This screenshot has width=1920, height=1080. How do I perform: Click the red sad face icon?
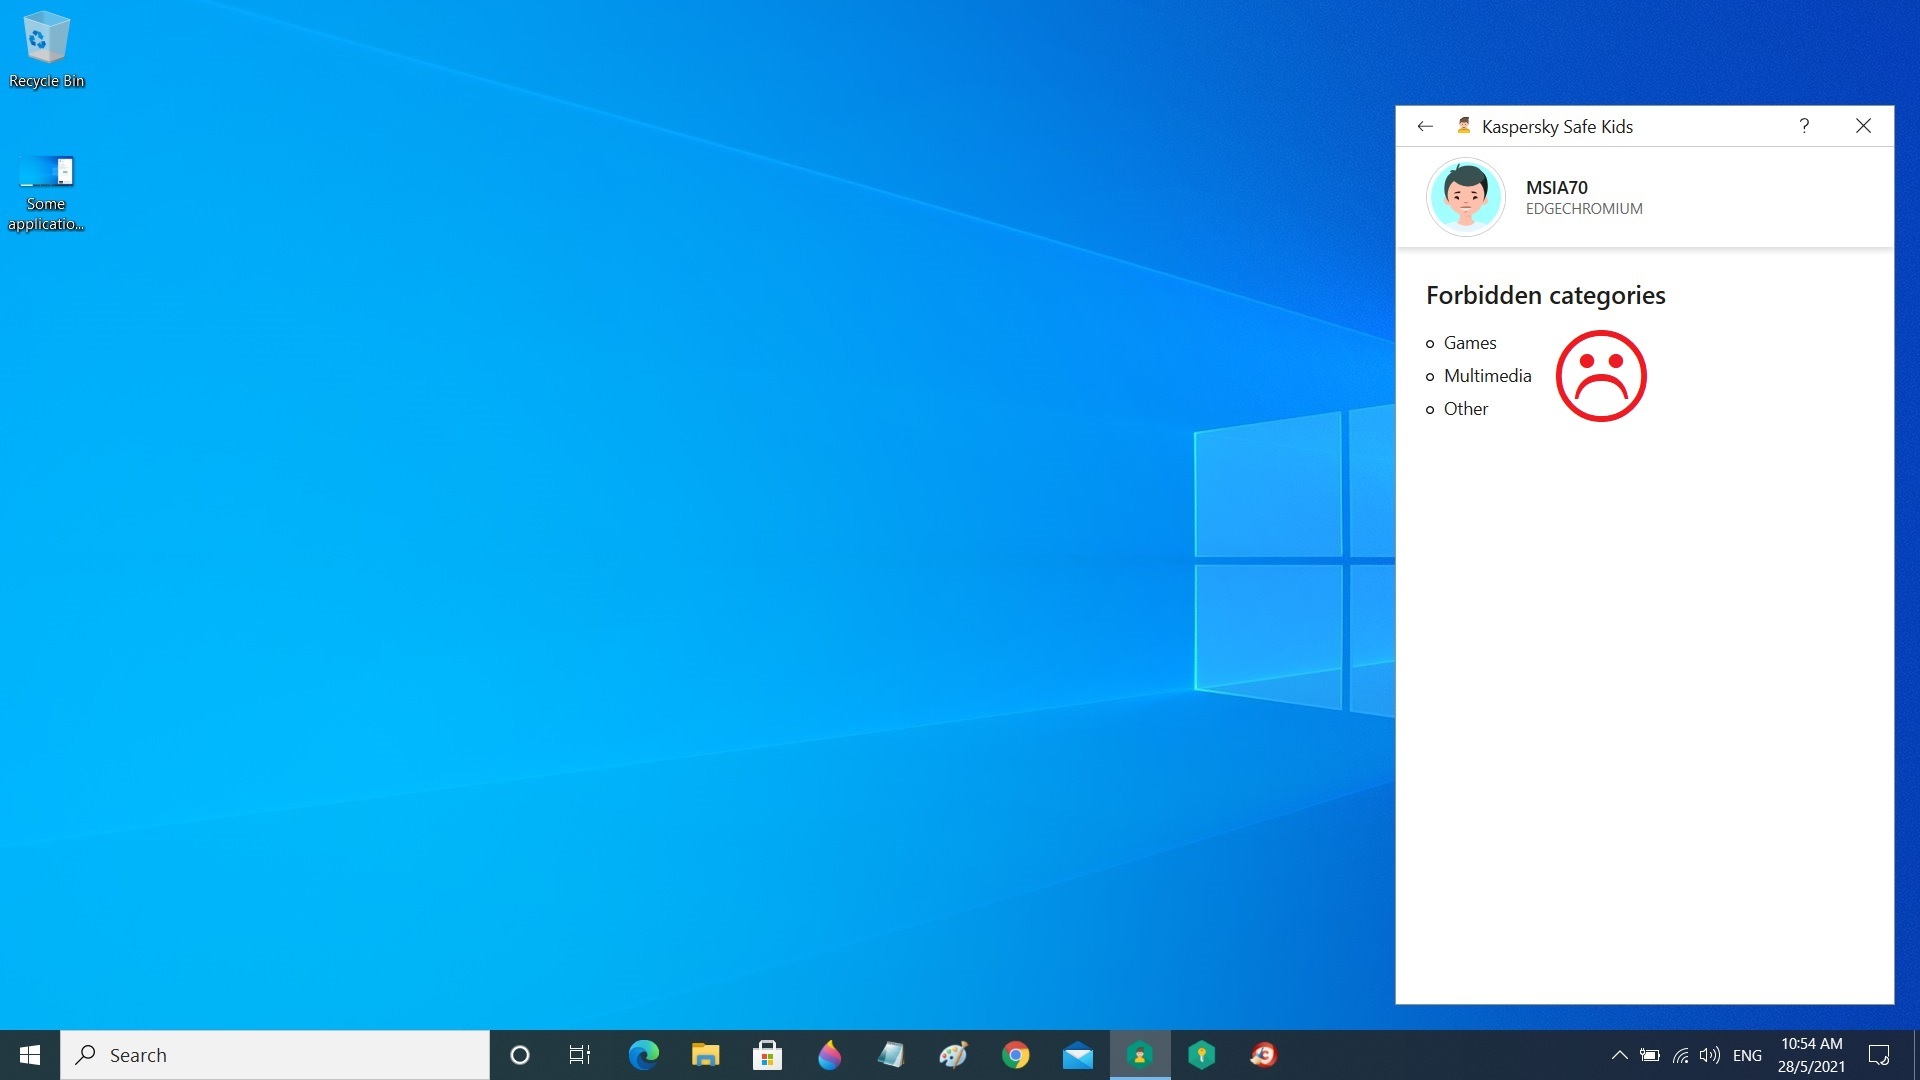tap(1600, 376)
